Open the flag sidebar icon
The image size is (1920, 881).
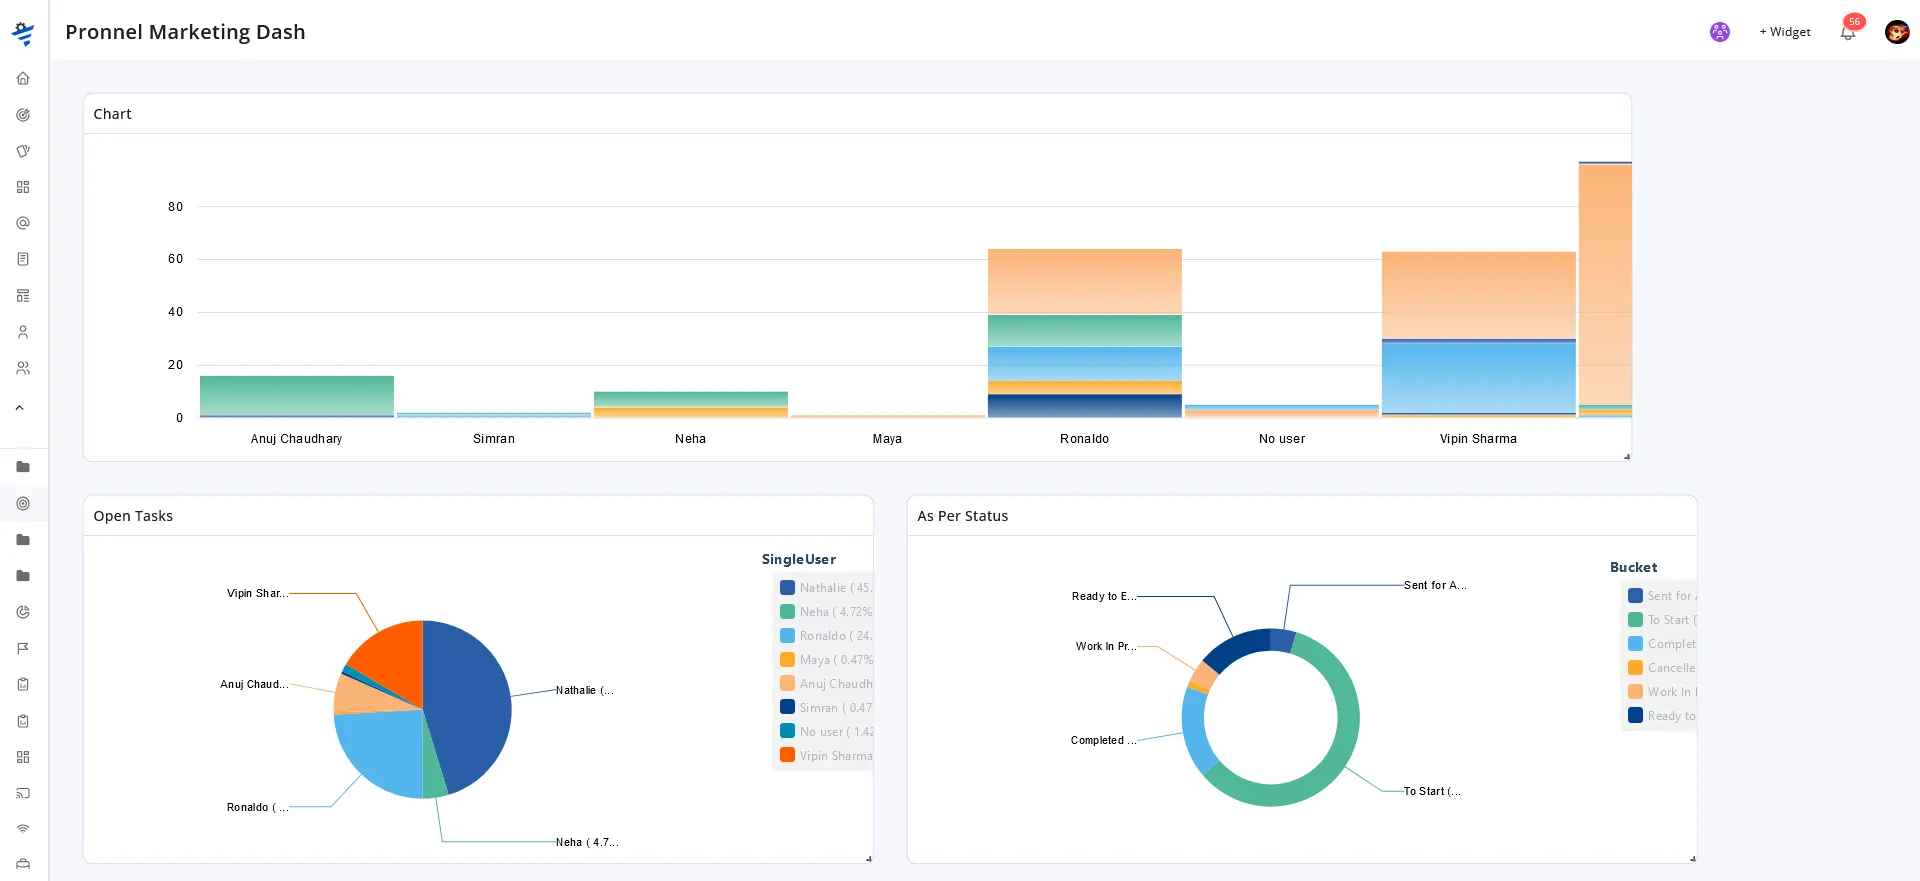(23, 648)
